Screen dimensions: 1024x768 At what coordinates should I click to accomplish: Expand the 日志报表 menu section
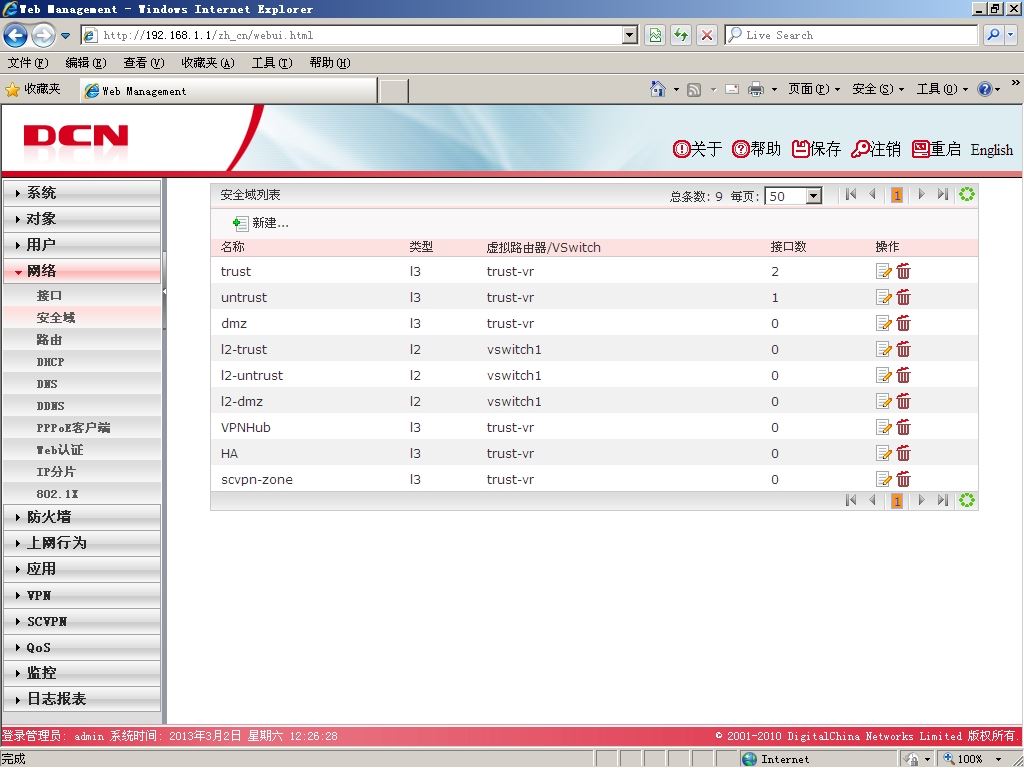pos(82,699)
